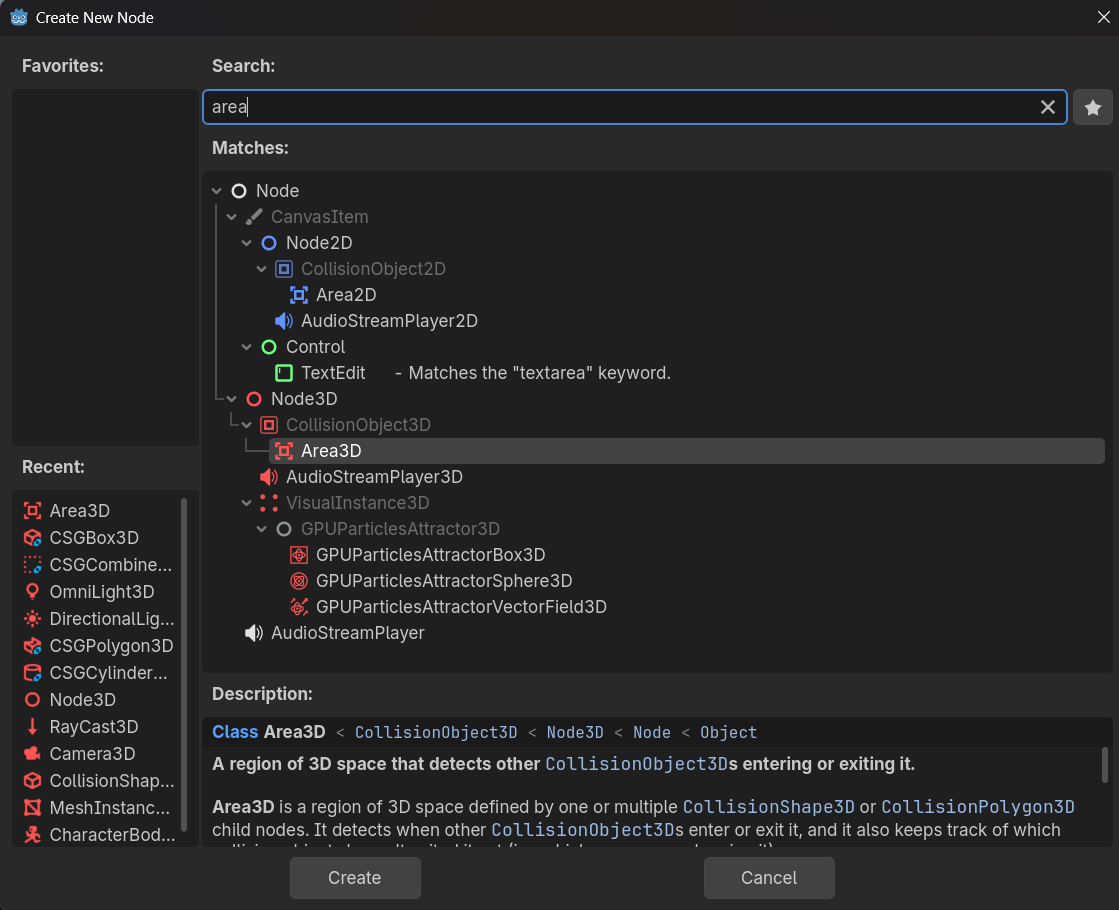The width and height of the screenshot is (1119, 910).
Task: Click the TextEdit node icon
Action: [283, 373]
